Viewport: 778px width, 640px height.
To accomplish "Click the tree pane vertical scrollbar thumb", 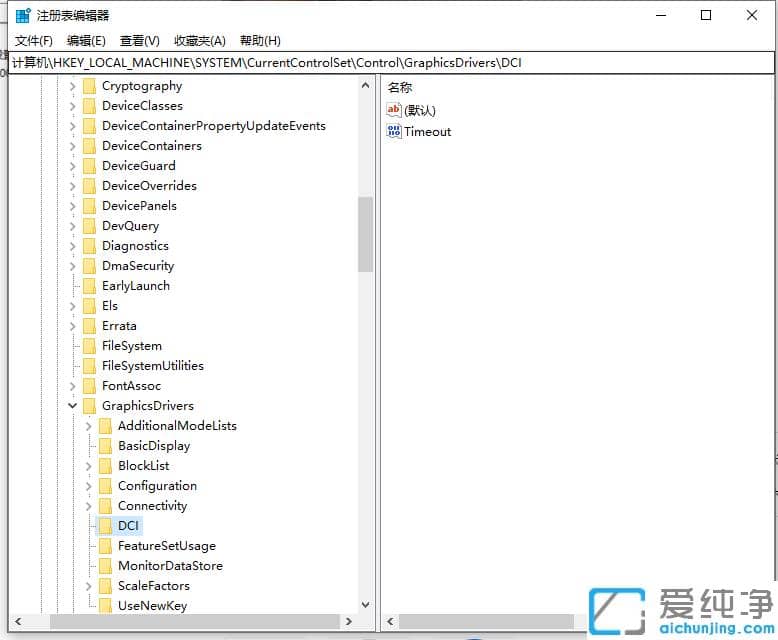I will 365,233.
